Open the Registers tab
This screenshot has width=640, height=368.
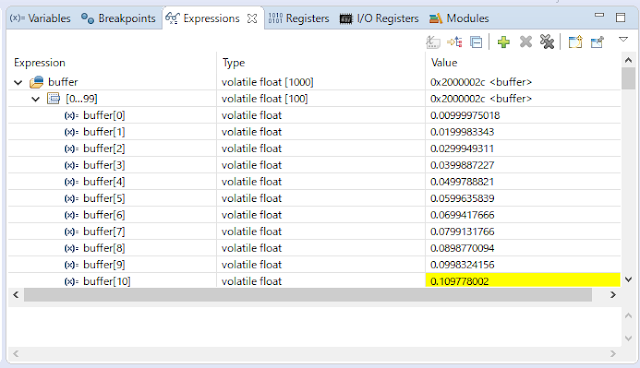click(299, 18)
